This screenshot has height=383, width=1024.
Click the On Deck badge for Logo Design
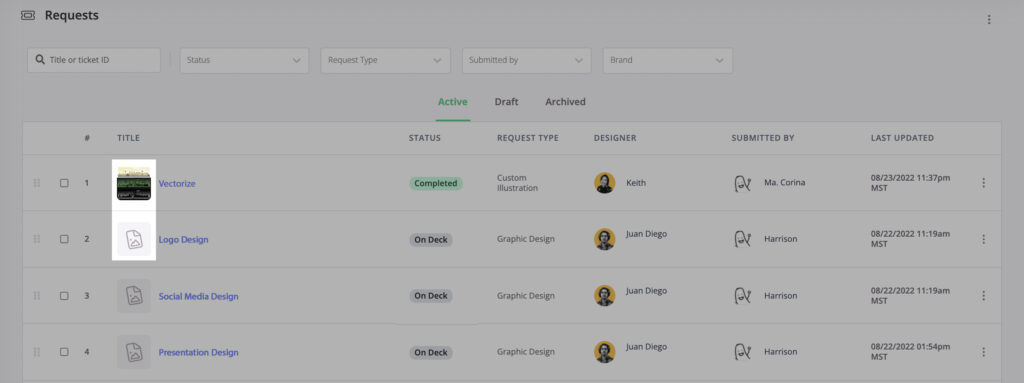(431, 240)
